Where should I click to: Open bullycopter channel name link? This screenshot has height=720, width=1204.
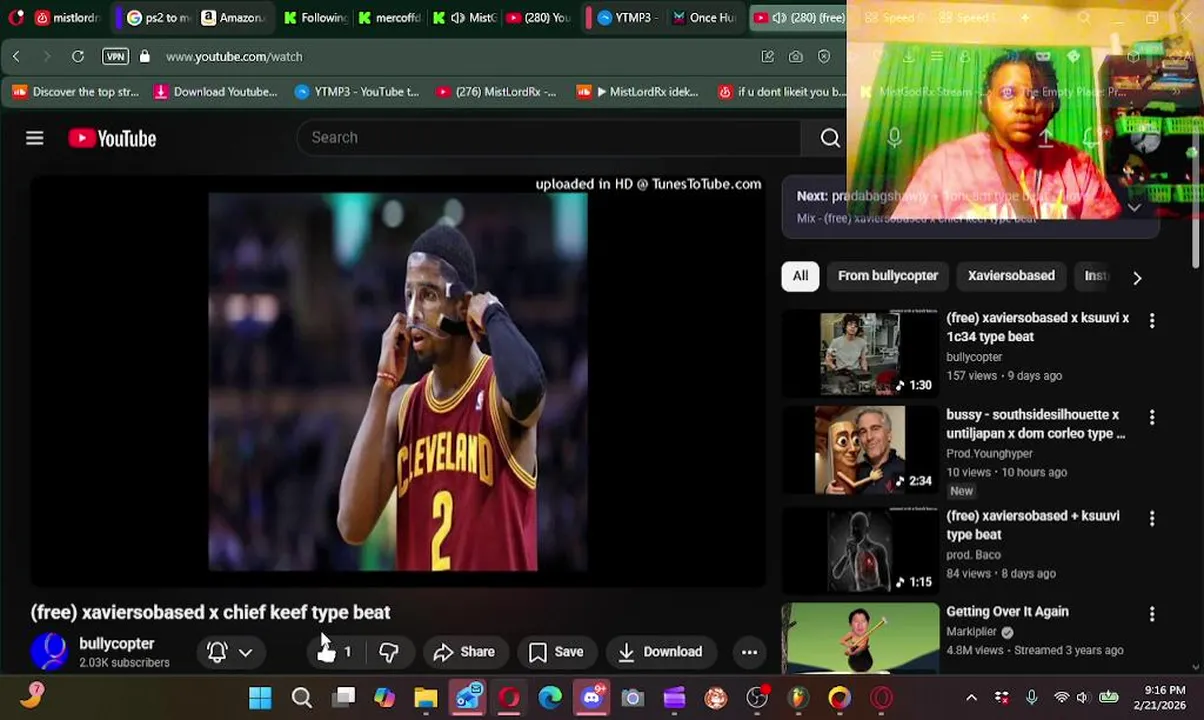[117, 644]
